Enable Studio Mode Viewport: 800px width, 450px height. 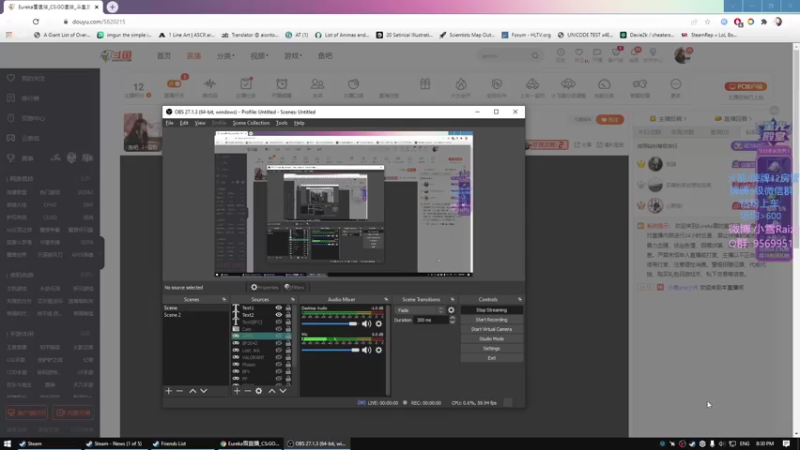(x=491, y=339)
